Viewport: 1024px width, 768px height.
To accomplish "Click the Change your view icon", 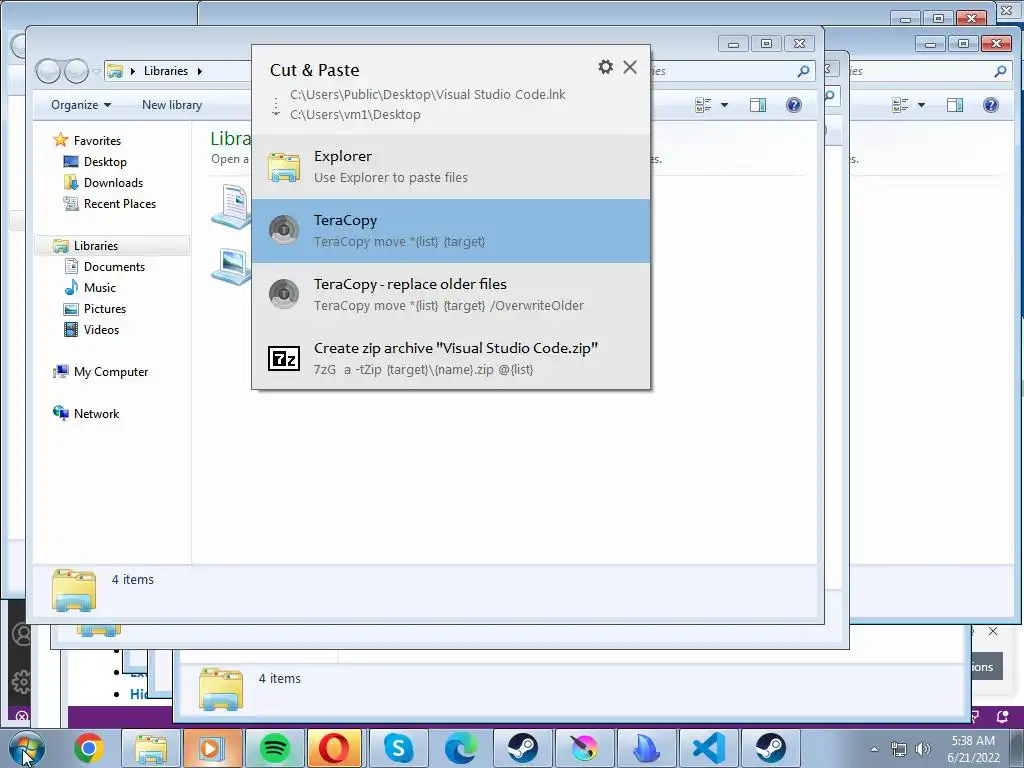I will tap(703, 105).
